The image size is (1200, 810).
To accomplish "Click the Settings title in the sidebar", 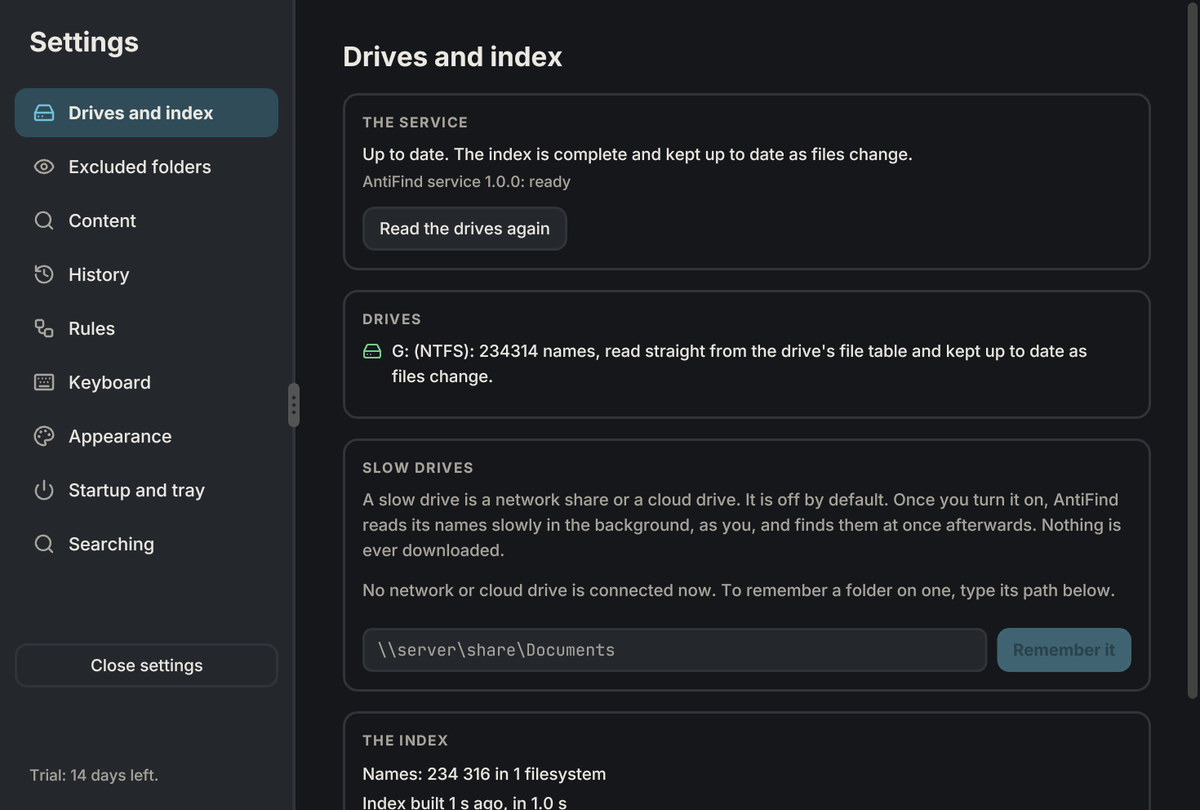I will pos(84,42).
